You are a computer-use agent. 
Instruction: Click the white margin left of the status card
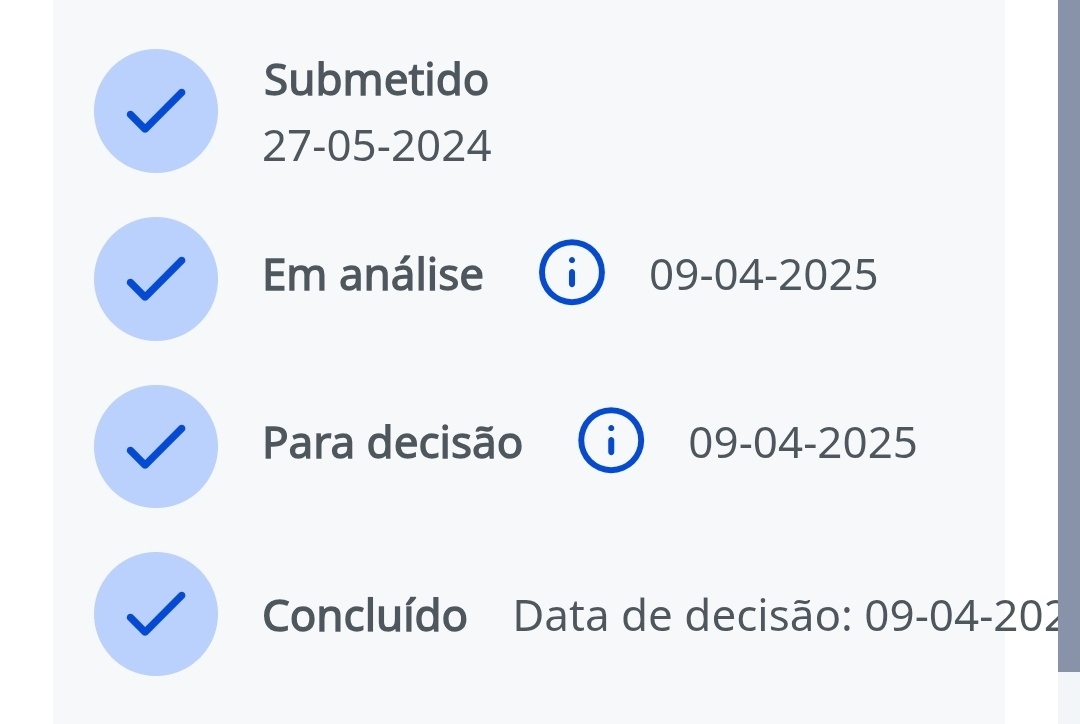click(x=25, y=360)
